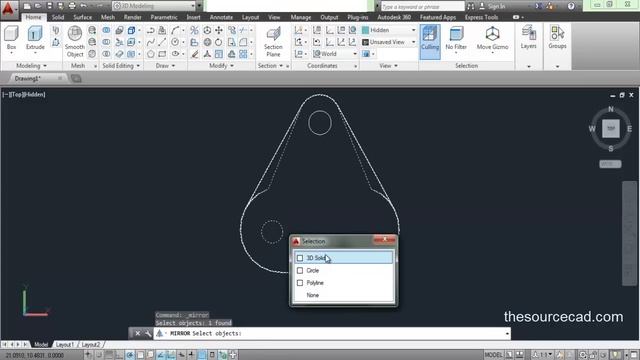Check the 3D Solid checkbox in Selection
This screenshot has width=640, height=360.
(300, 258)
